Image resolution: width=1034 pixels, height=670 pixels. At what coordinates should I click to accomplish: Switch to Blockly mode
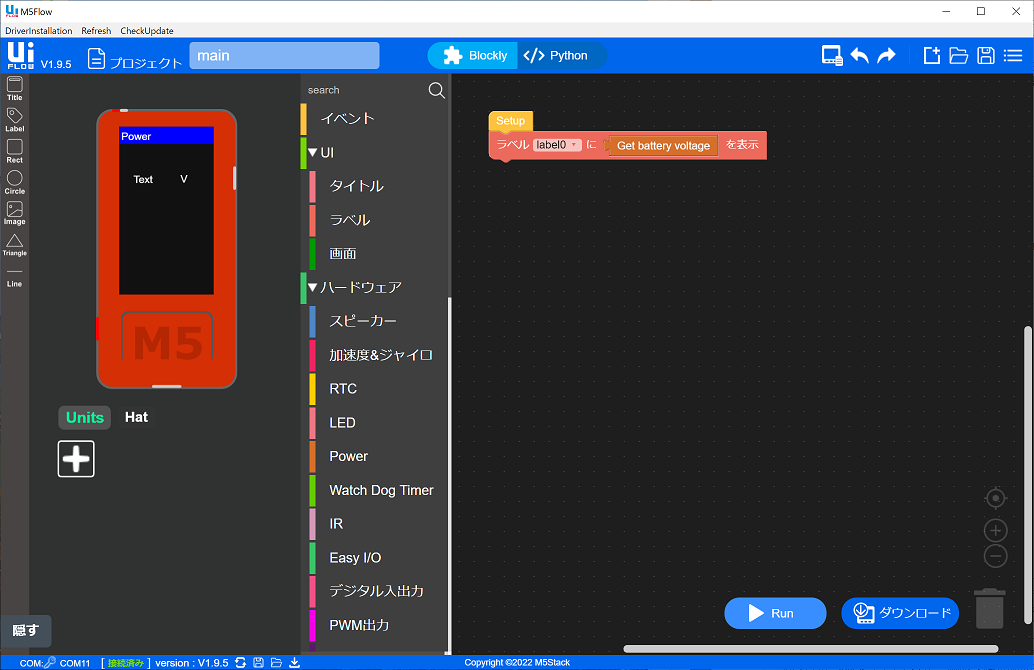[475, 56]
